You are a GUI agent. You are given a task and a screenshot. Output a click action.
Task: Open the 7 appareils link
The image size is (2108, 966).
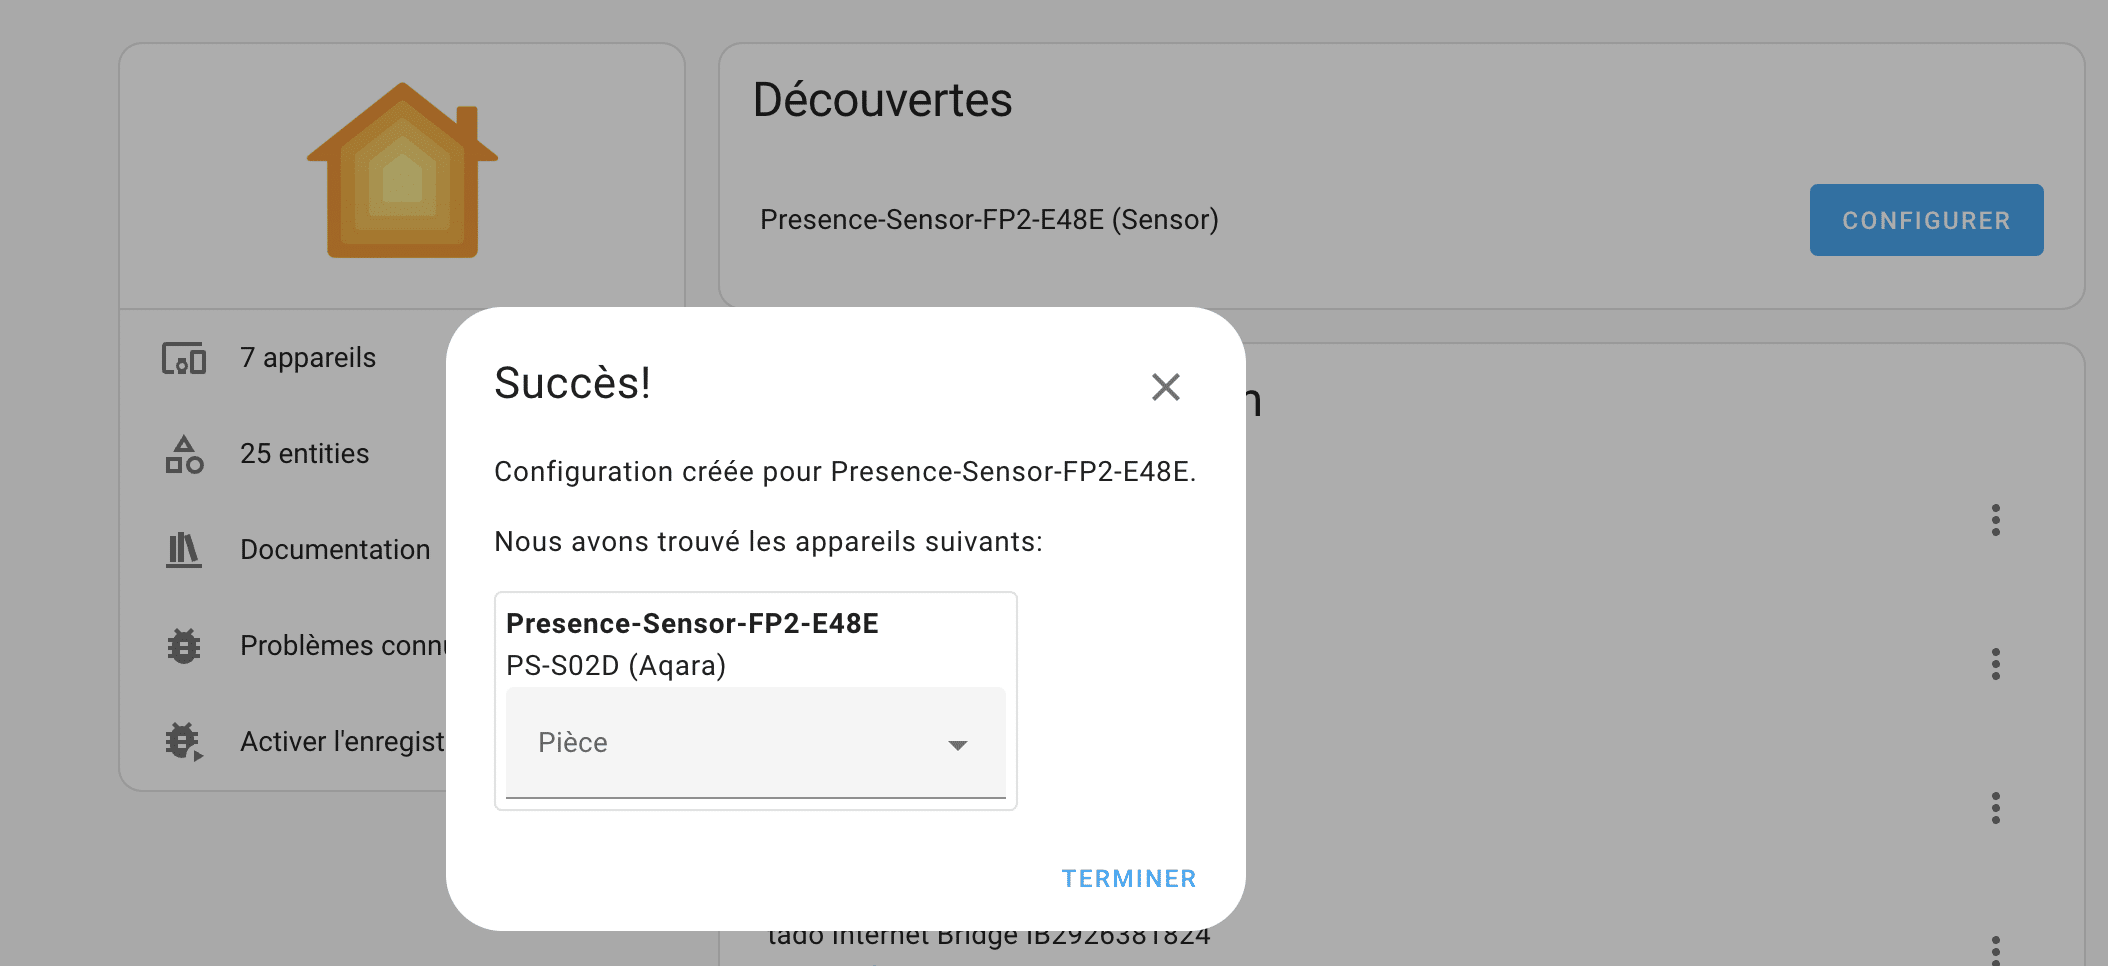tap(308, 358)
